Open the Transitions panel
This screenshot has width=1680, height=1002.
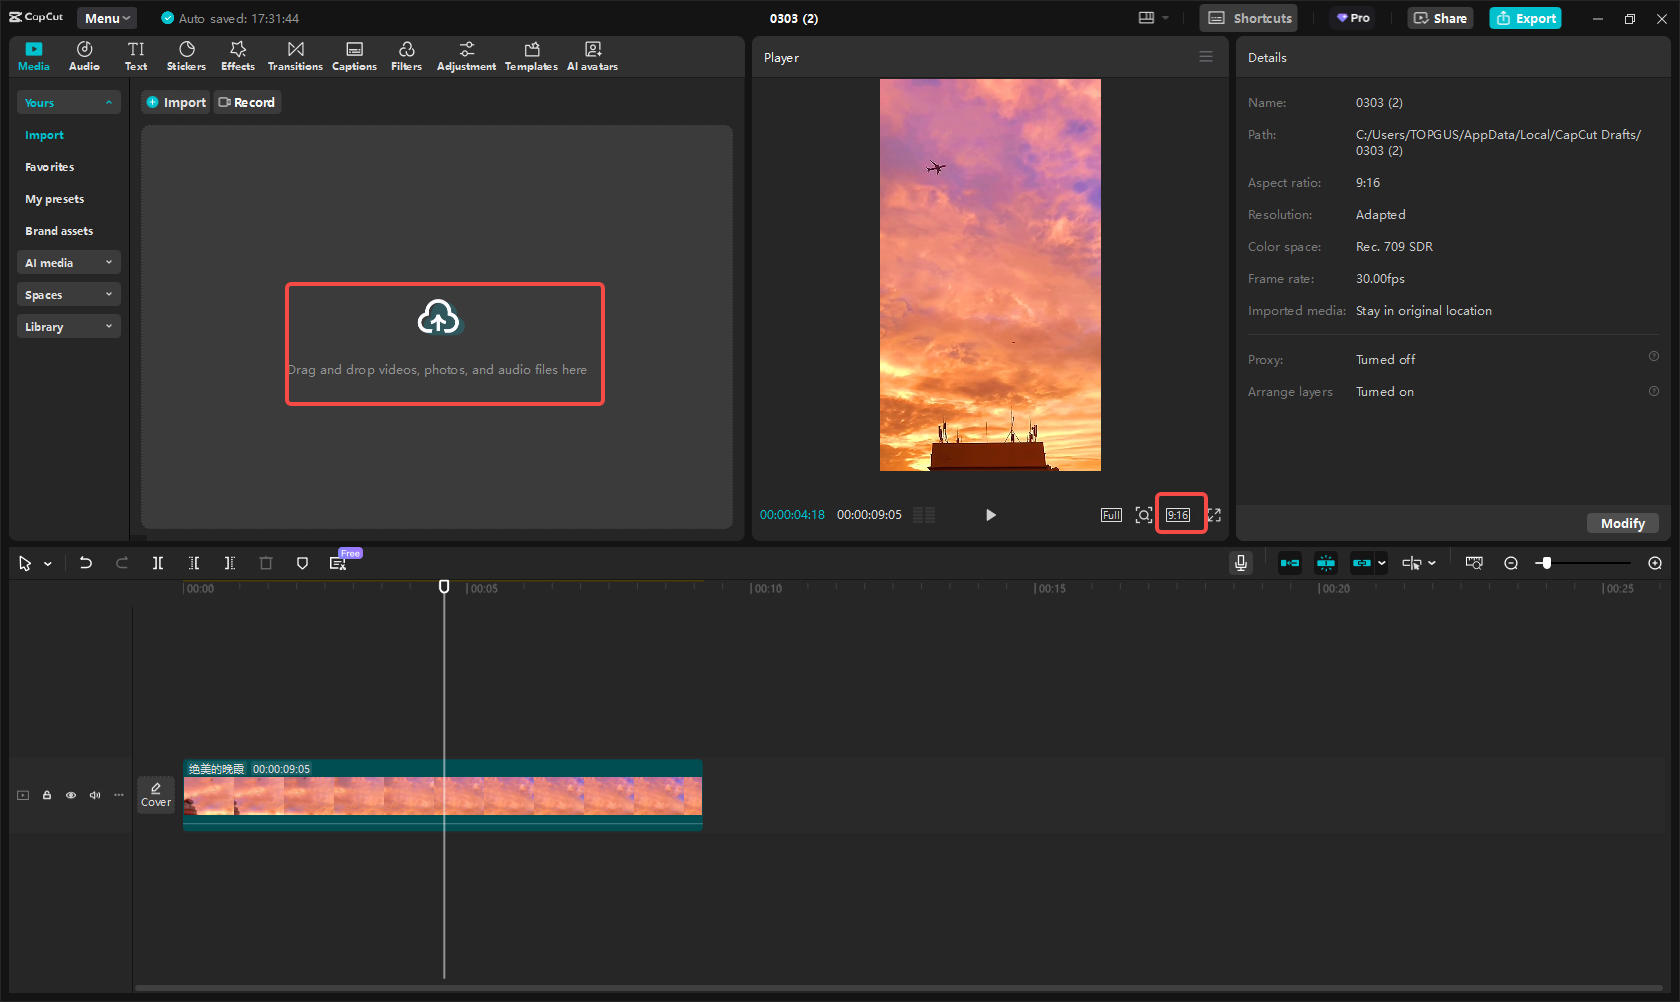click(x=295, y=56)
